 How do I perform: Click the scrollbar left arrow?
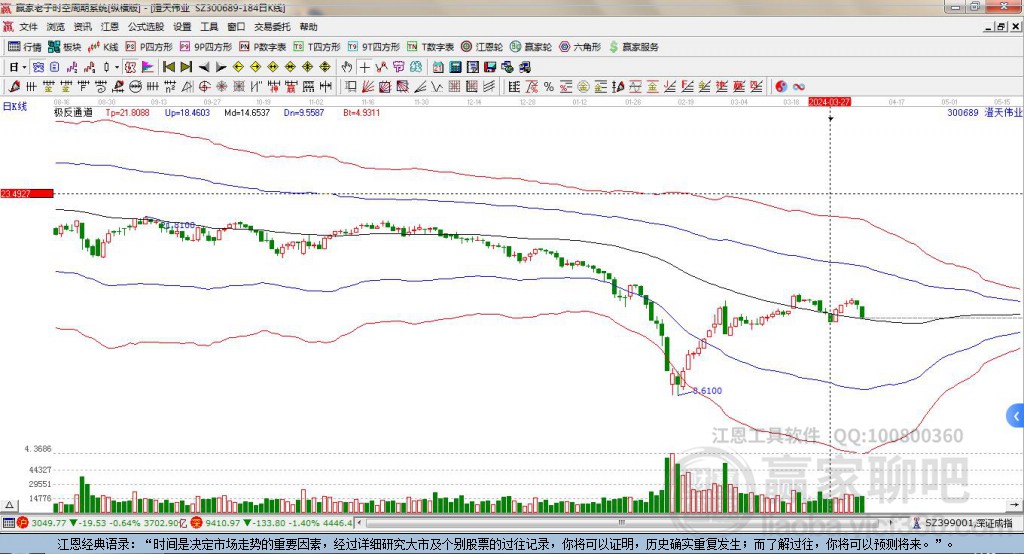coord(359,523)
